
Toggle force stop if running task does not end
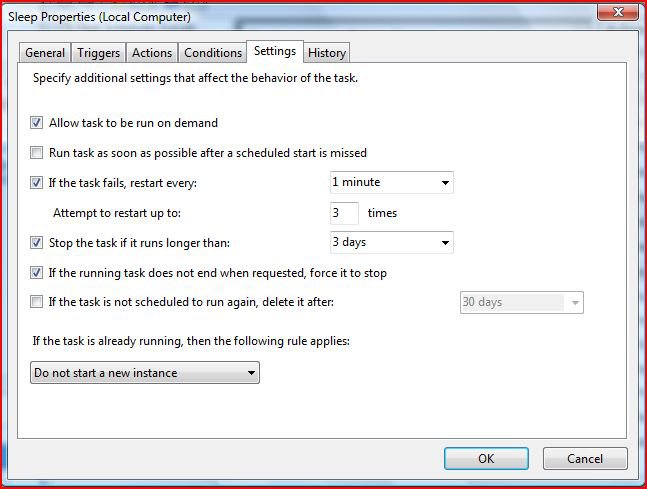[x=37, y=272]
